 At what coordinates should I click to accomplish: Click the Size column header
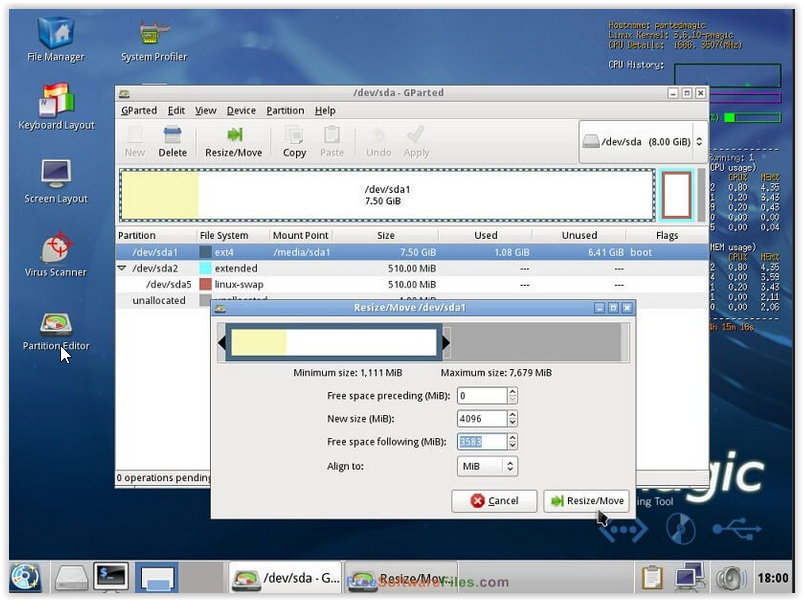click(x=386, y=235)
